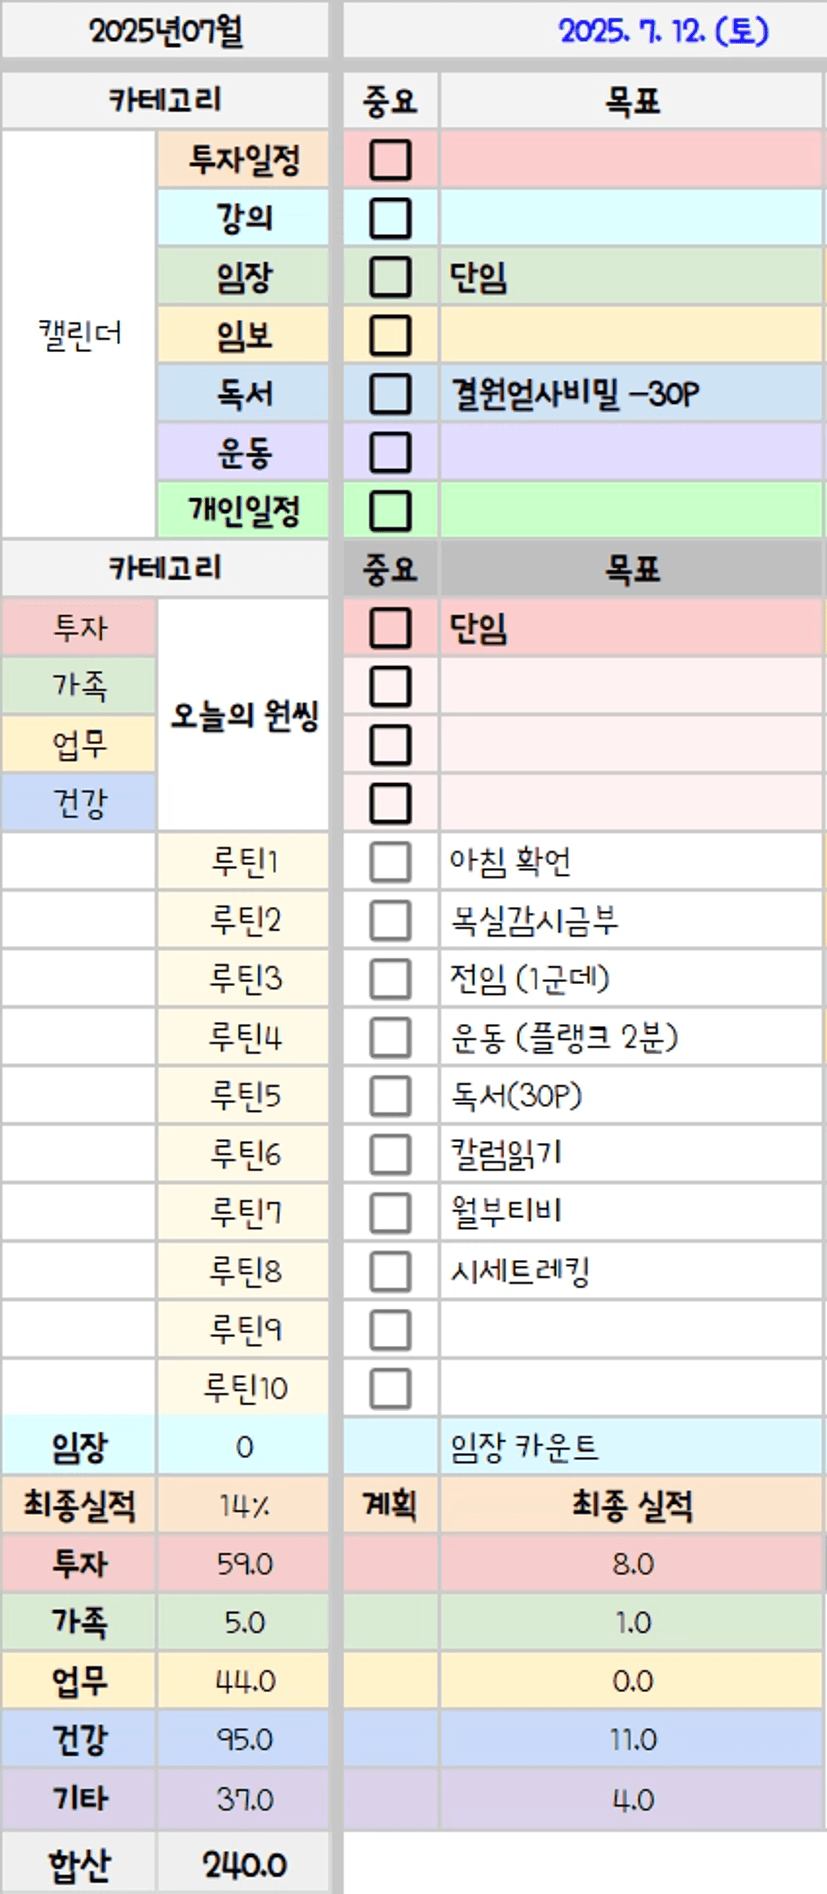
Task: Tick the 강의 row checkbox
Action: point(390,218)
